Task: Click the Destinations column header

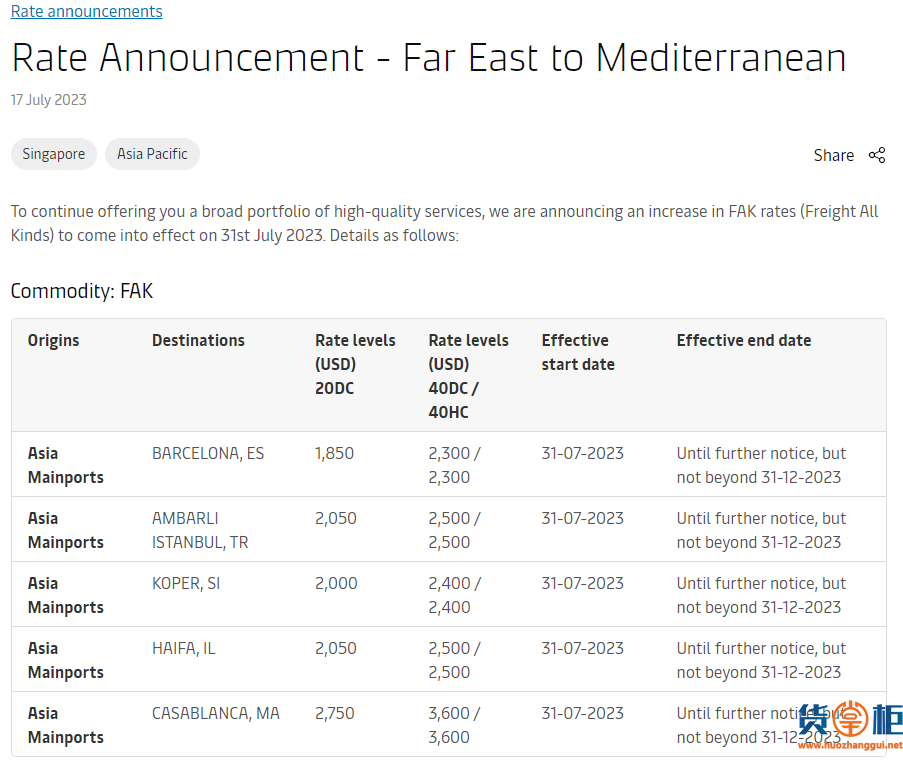Action: 198,340
